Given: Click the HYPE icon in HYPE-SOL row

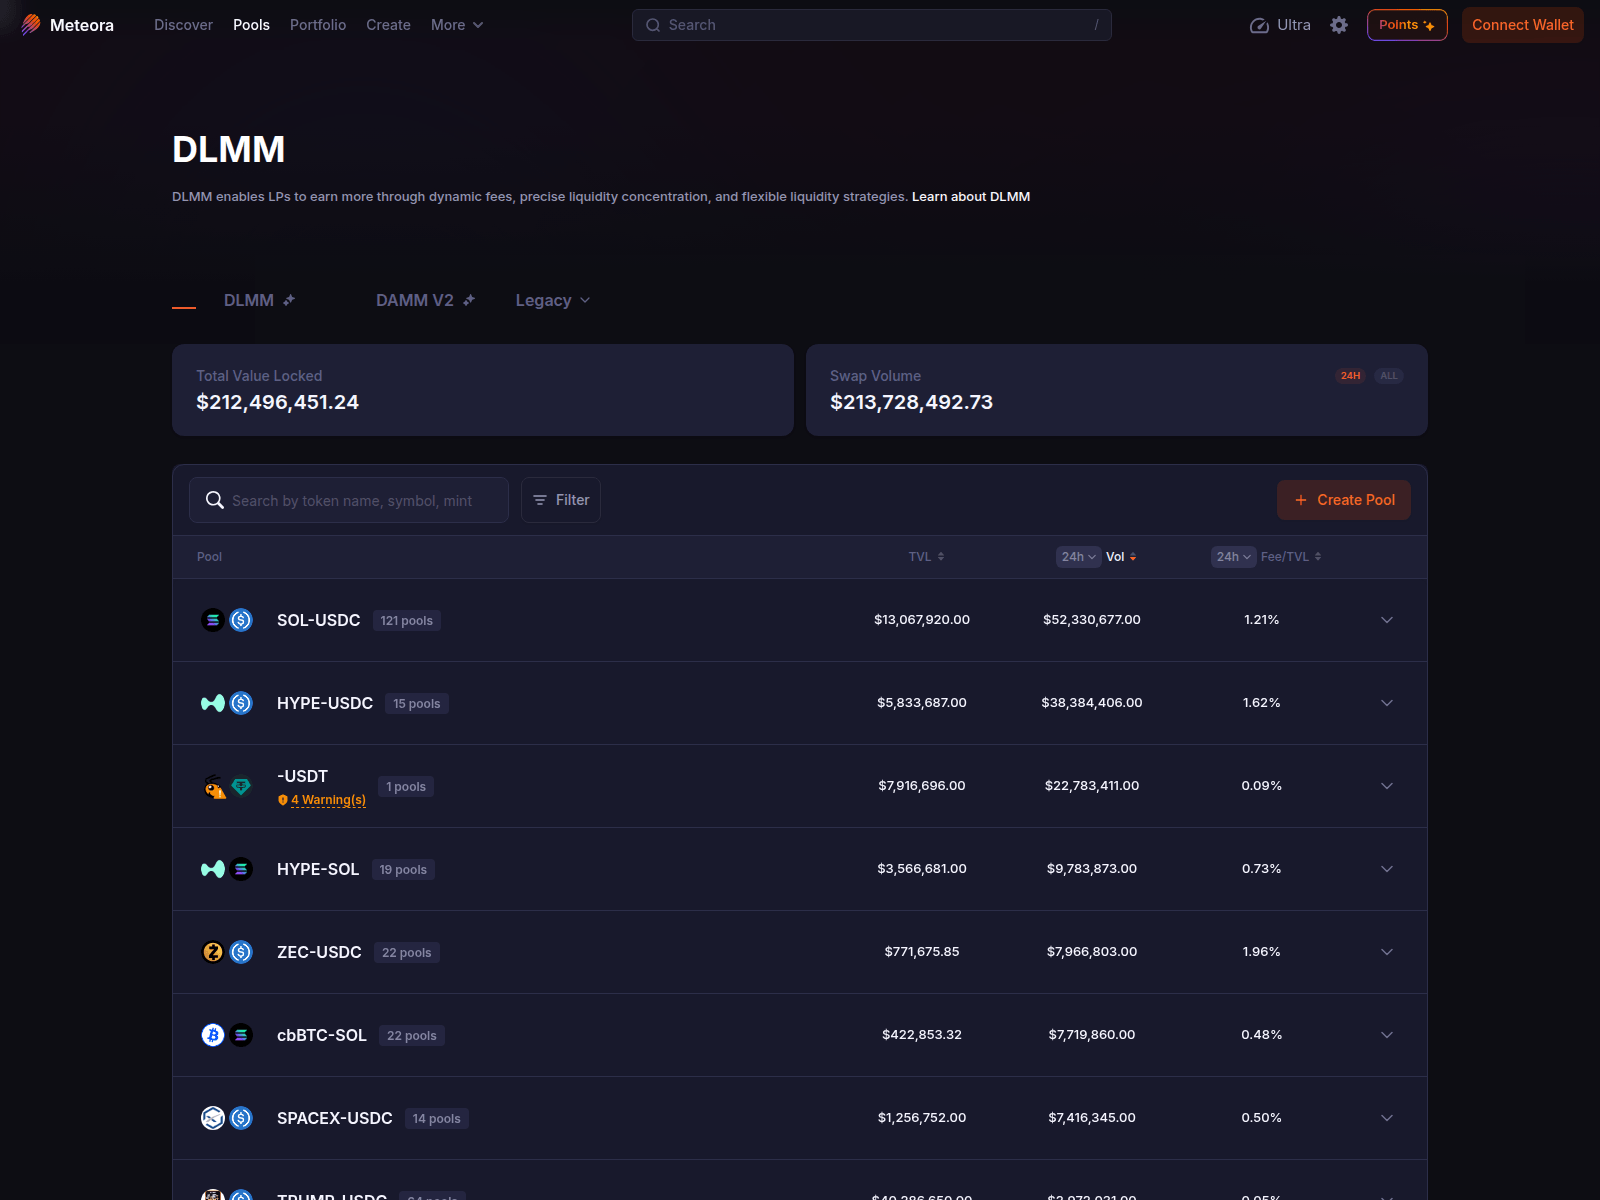Looking at the screenshot, I should tap(213, 869).
